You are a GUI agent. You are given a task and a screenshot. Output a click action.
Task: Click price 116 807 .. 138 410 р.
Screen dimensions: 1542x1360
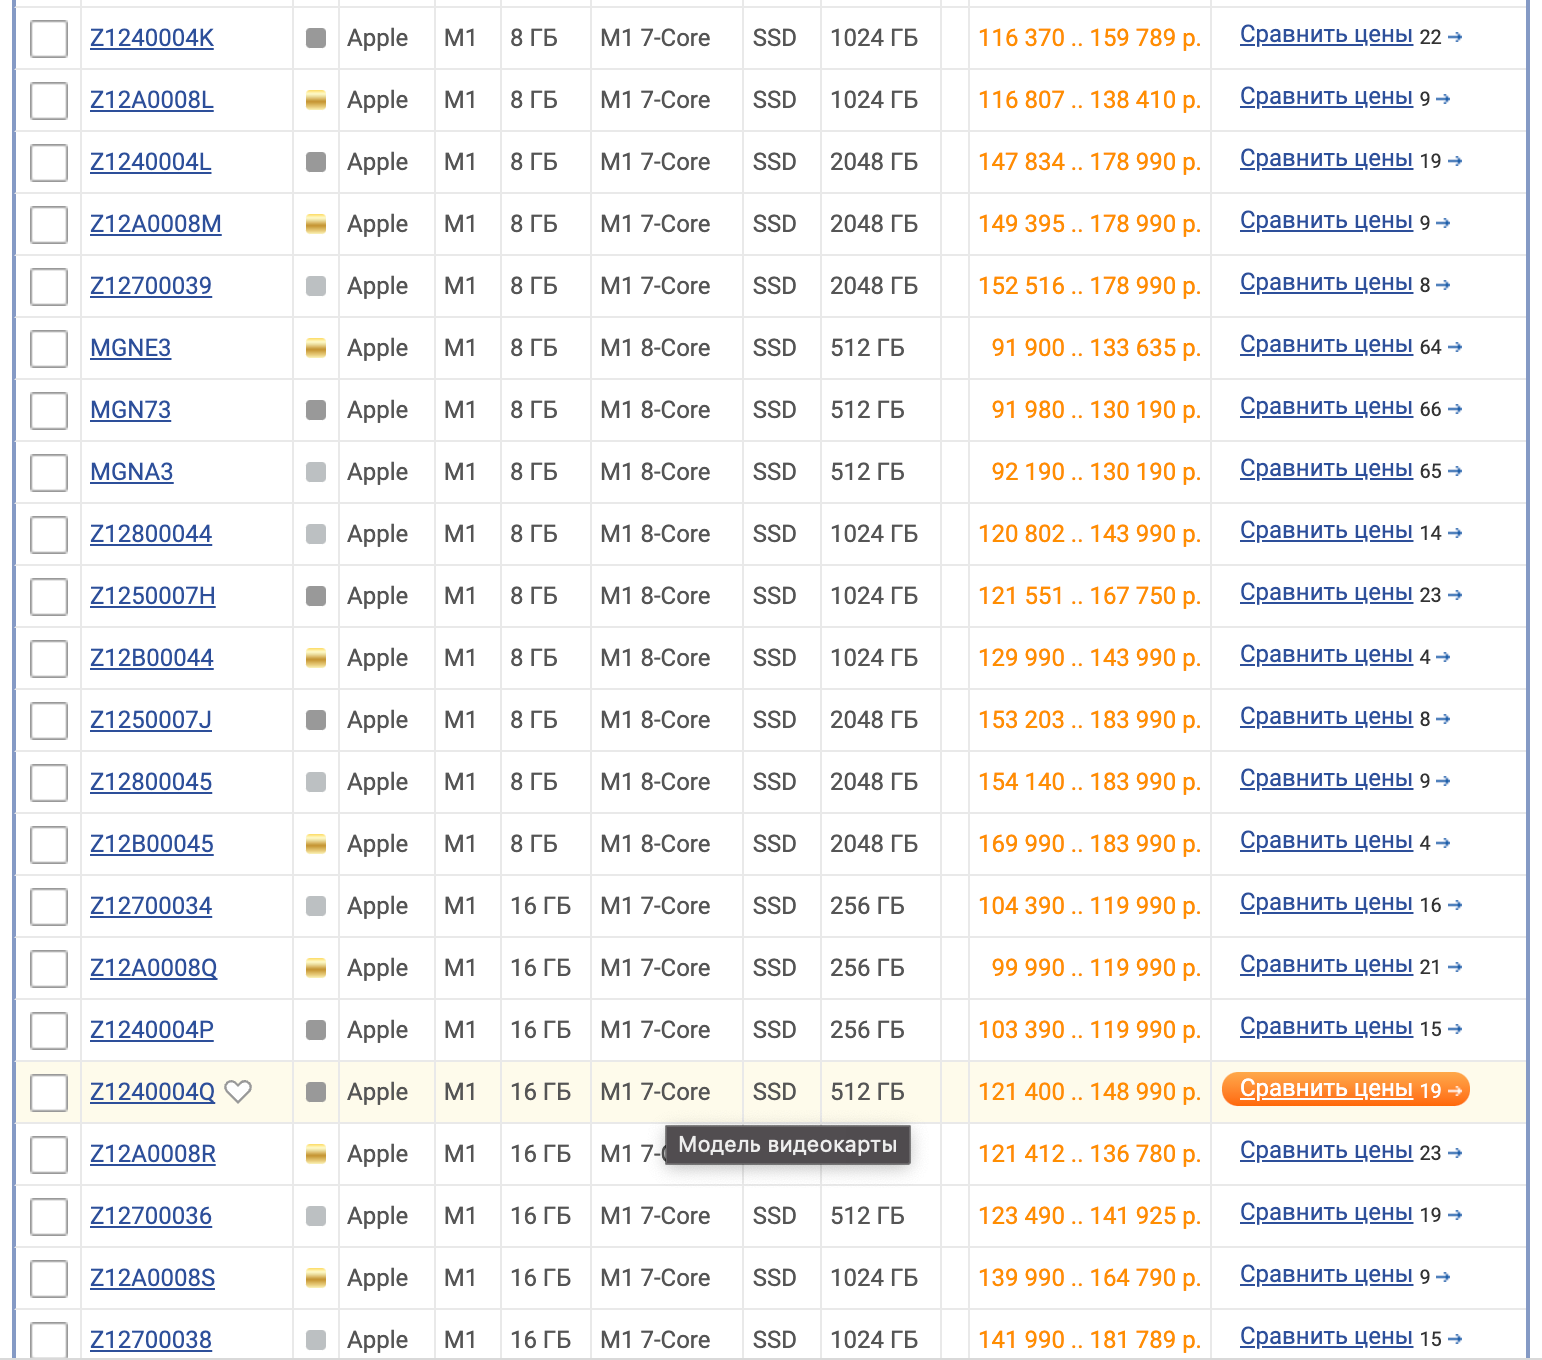point(1090,100)
